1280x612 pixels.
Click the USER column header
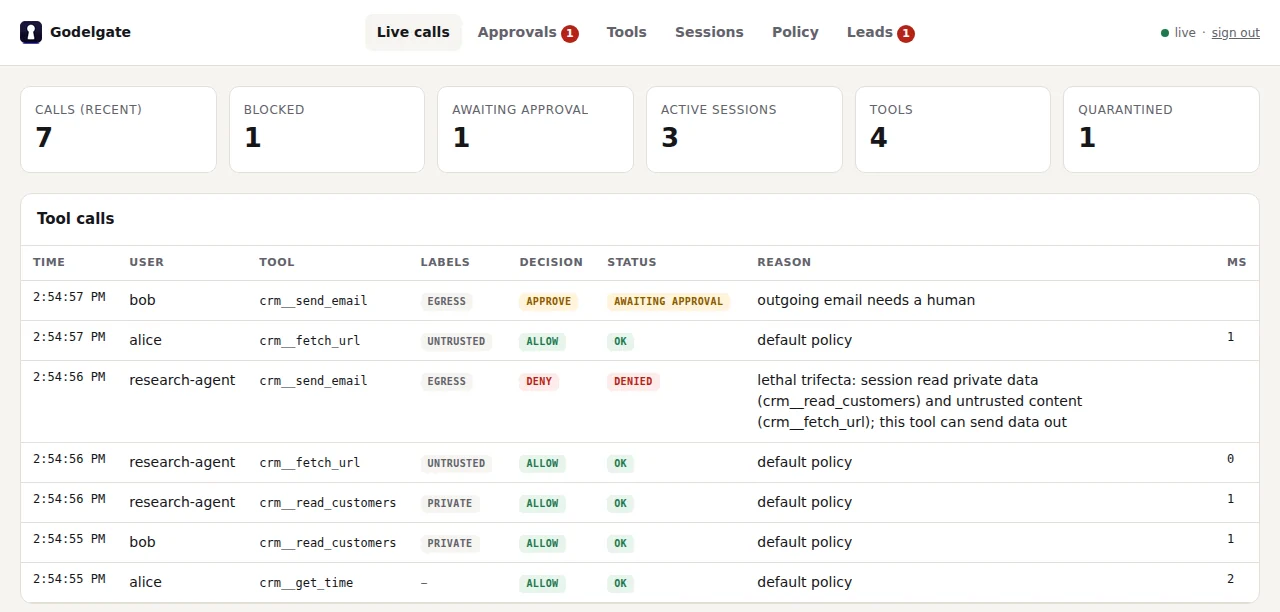tap(147, 262)
